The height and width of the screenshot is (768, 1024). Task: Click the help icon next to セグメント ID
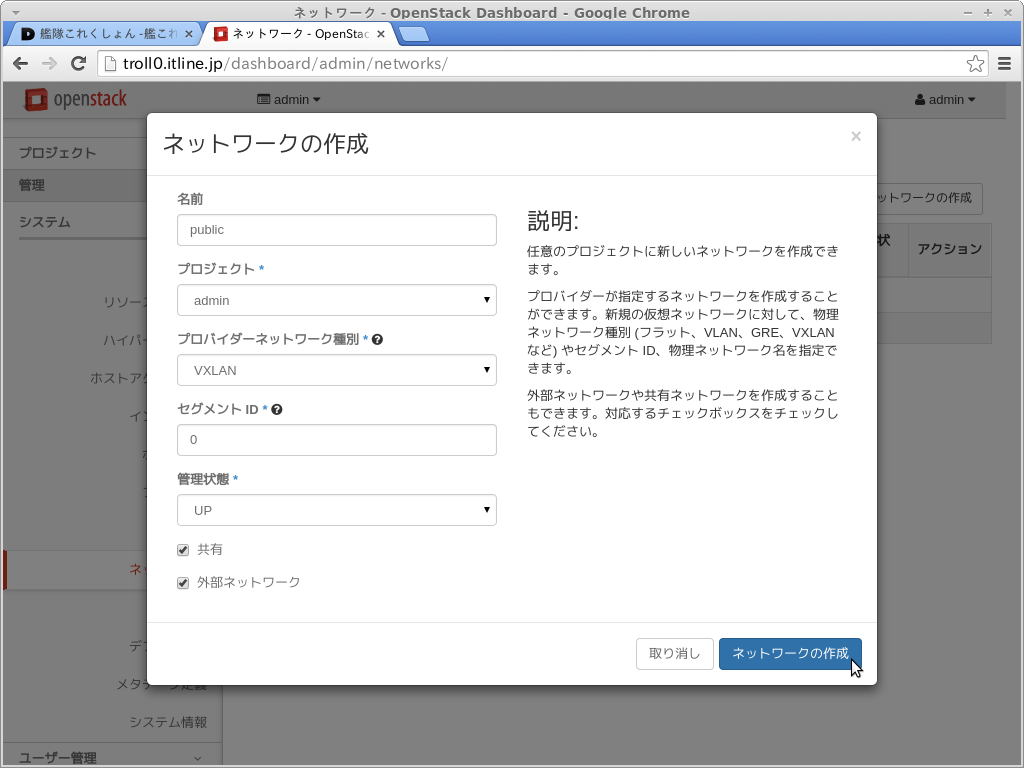click(277, 410)
